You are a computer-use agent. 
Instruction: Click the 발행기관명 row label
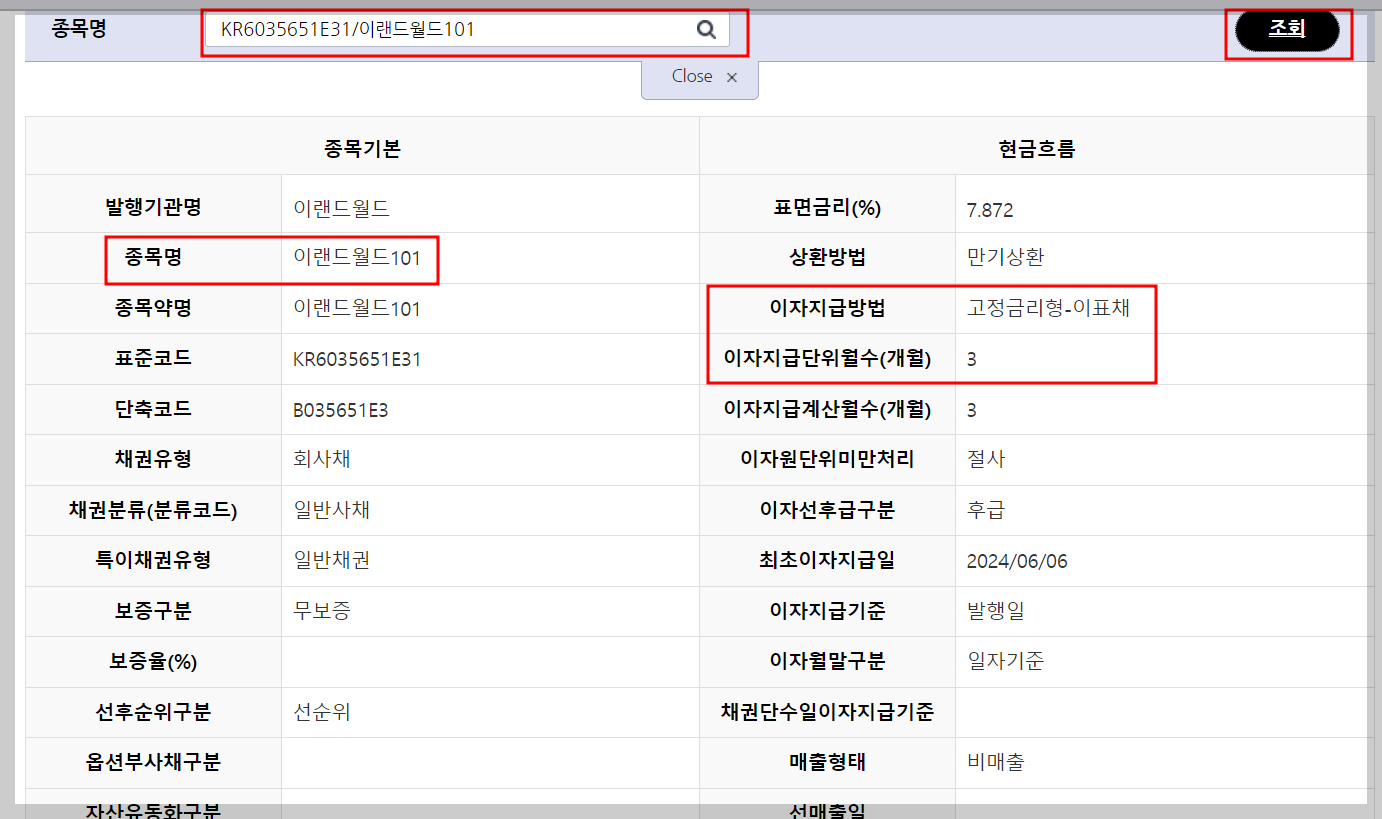click(x=153, y=207)
